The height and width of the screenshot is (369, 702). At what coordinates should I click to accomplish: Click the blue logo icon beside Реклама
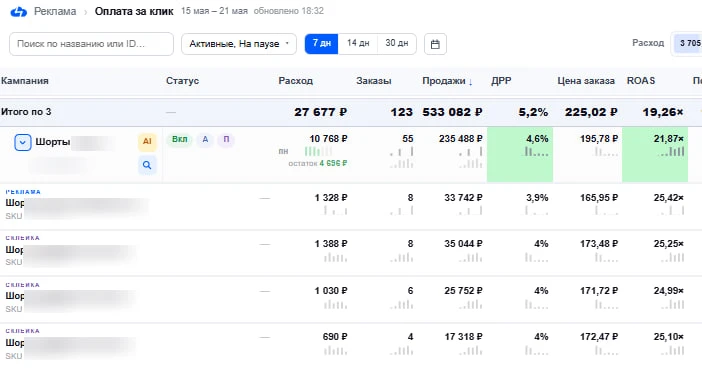pos(18,12)
